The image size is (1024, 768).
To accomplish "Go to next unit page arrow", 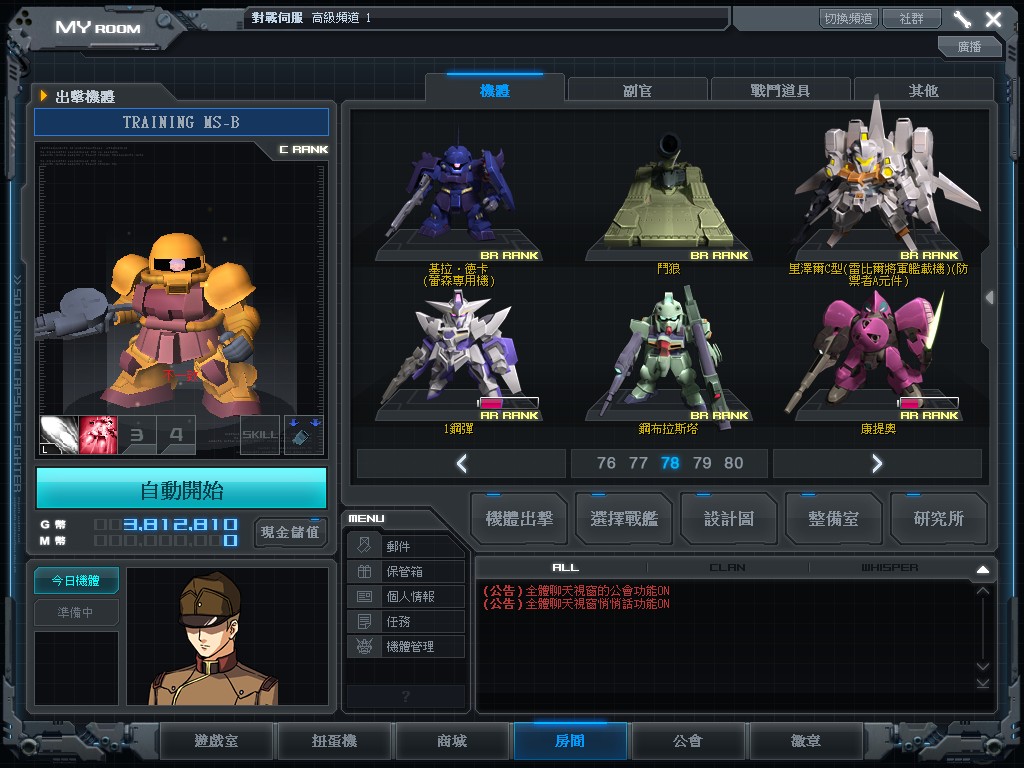I will [x=877, y=463].
